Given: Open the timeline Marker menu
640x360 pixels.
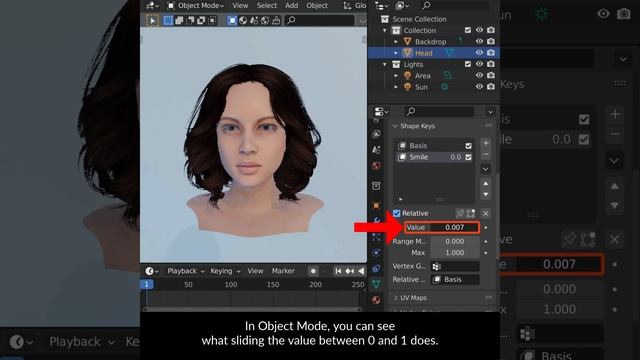Looking at the screenshot, I should (x=283, y=271).
